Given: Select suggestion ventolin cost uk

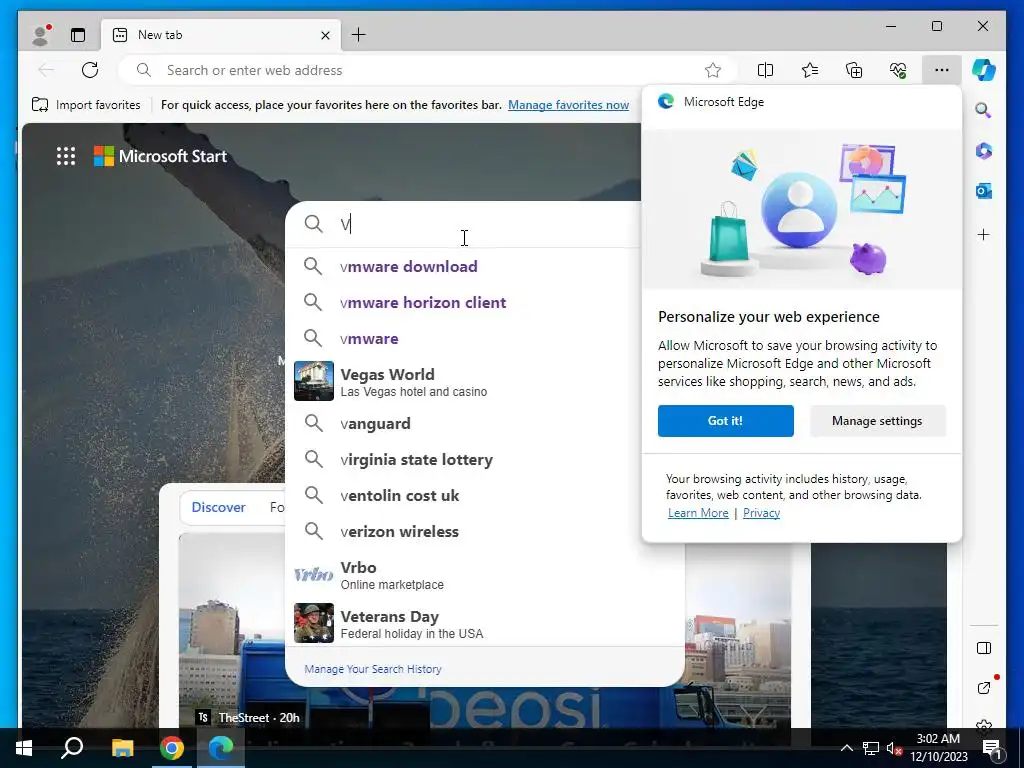Looking at the screenshot, I should click(464, 496).
